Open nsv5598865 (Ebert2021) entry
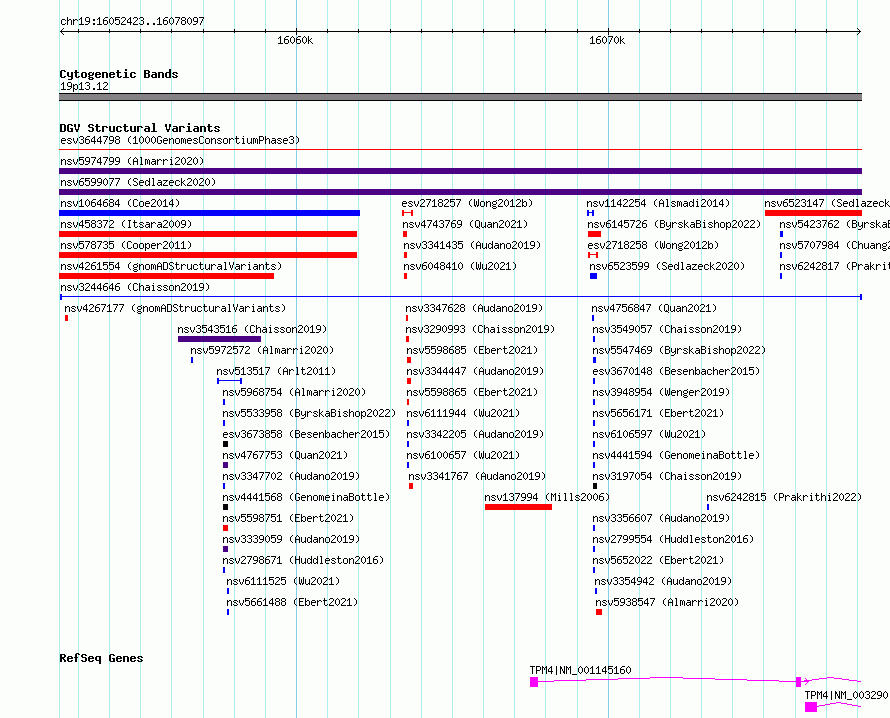The width and height of the screenshot is (890, 718). tap(472, 392)
